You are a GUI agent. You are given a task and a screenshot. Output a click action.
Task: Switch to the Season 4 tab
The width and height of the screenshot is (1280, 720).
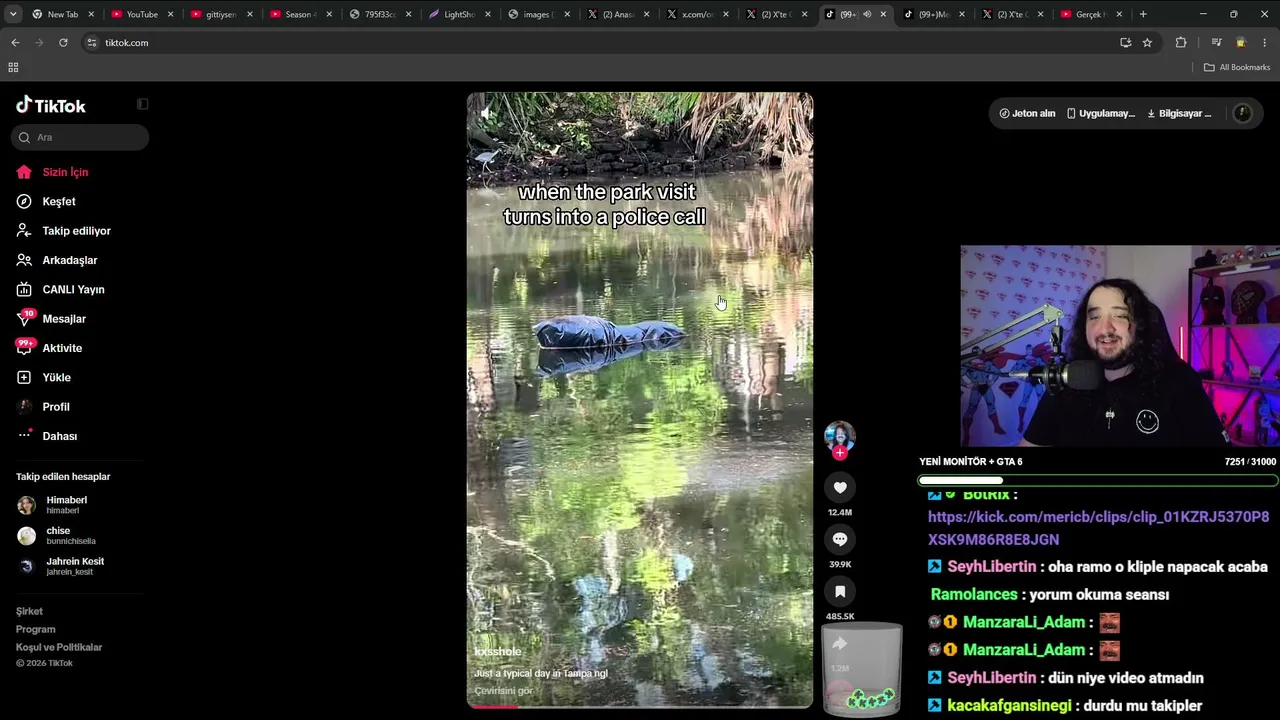pos(299,14)
